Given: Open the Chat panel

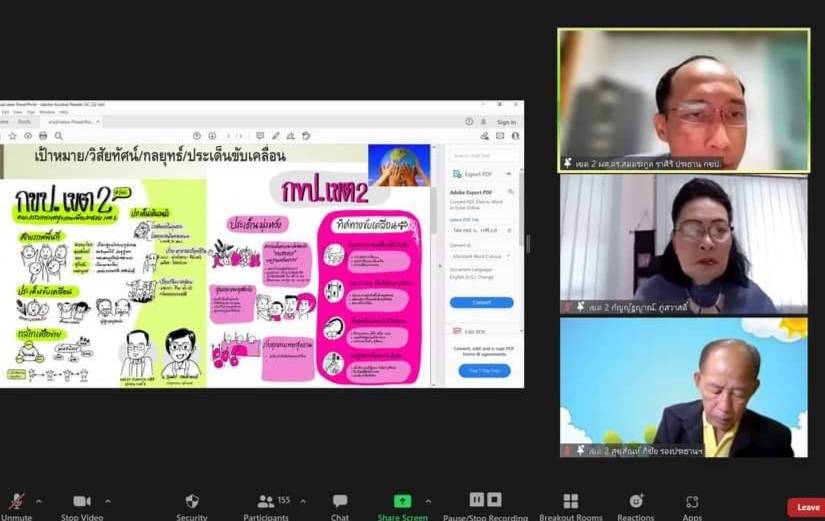Looking at the screenshot, I should [340, 502].
